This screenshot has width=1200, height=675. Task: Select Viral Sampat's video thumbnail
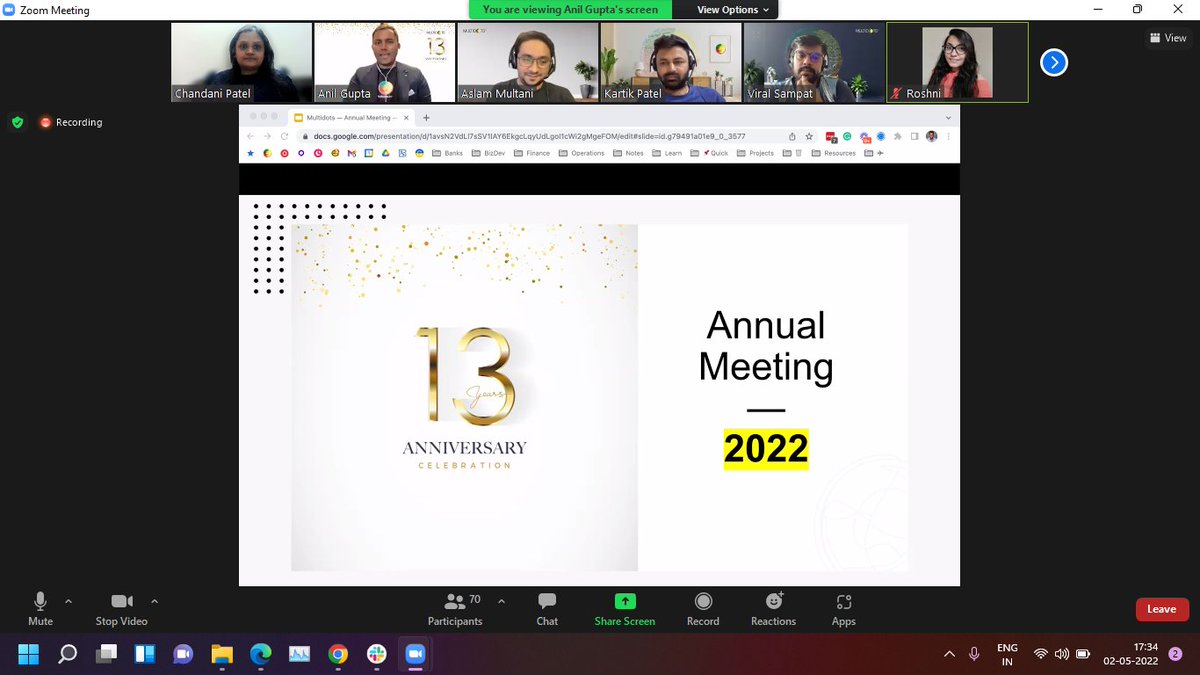pyautogui.click(x=814, y=63)
